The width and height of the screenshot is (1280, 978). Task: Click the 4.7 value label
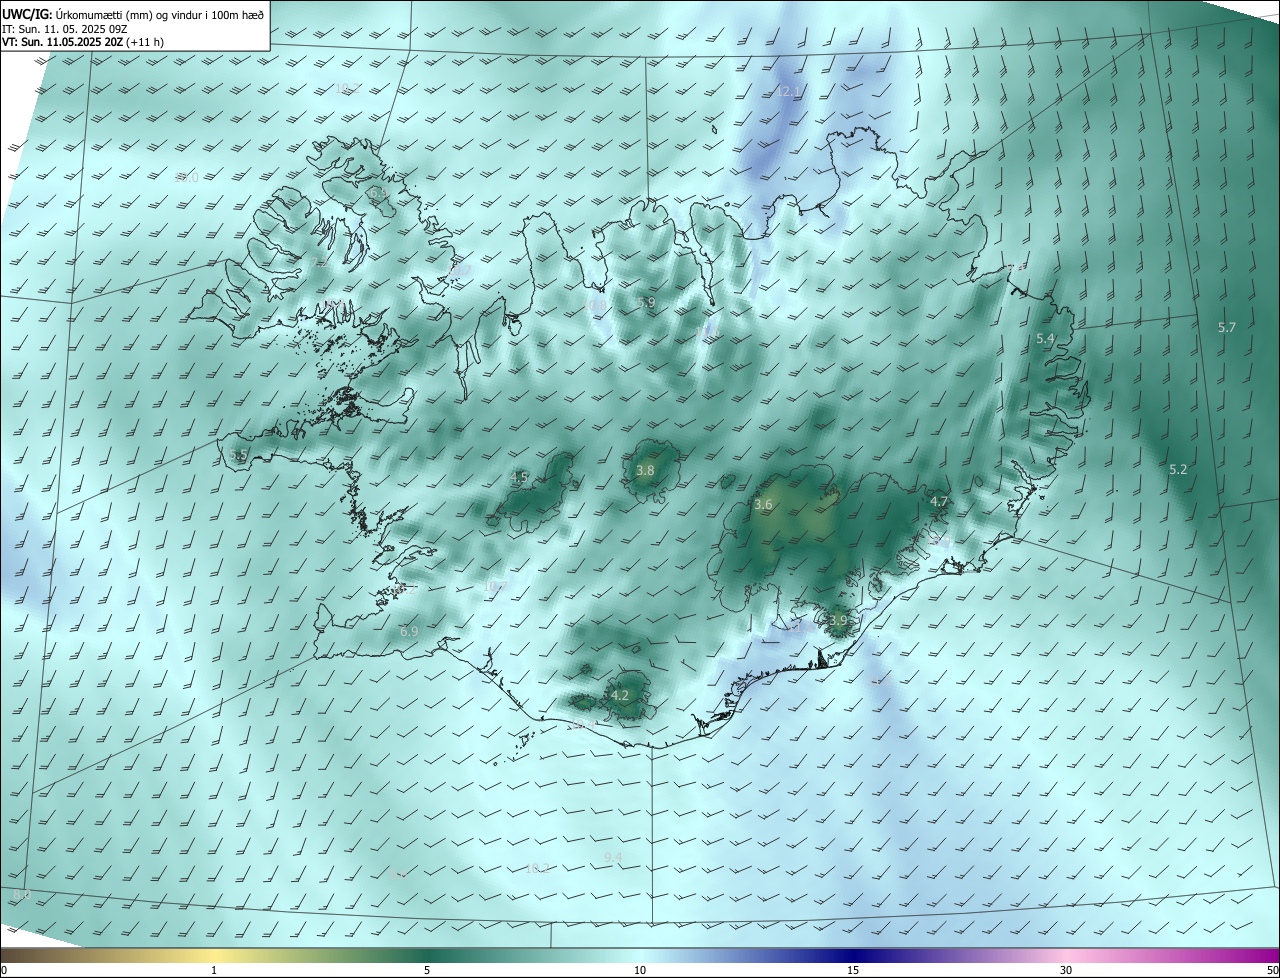click(x=939, y=501)
